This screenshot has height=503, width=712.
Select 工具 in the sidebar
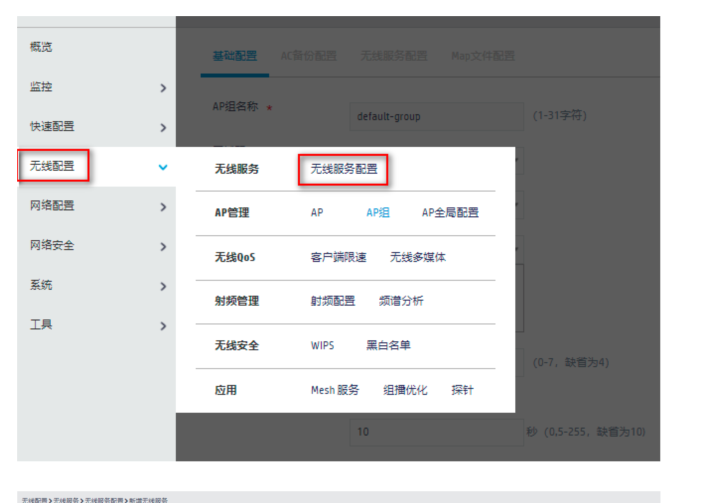pos(41,324)
